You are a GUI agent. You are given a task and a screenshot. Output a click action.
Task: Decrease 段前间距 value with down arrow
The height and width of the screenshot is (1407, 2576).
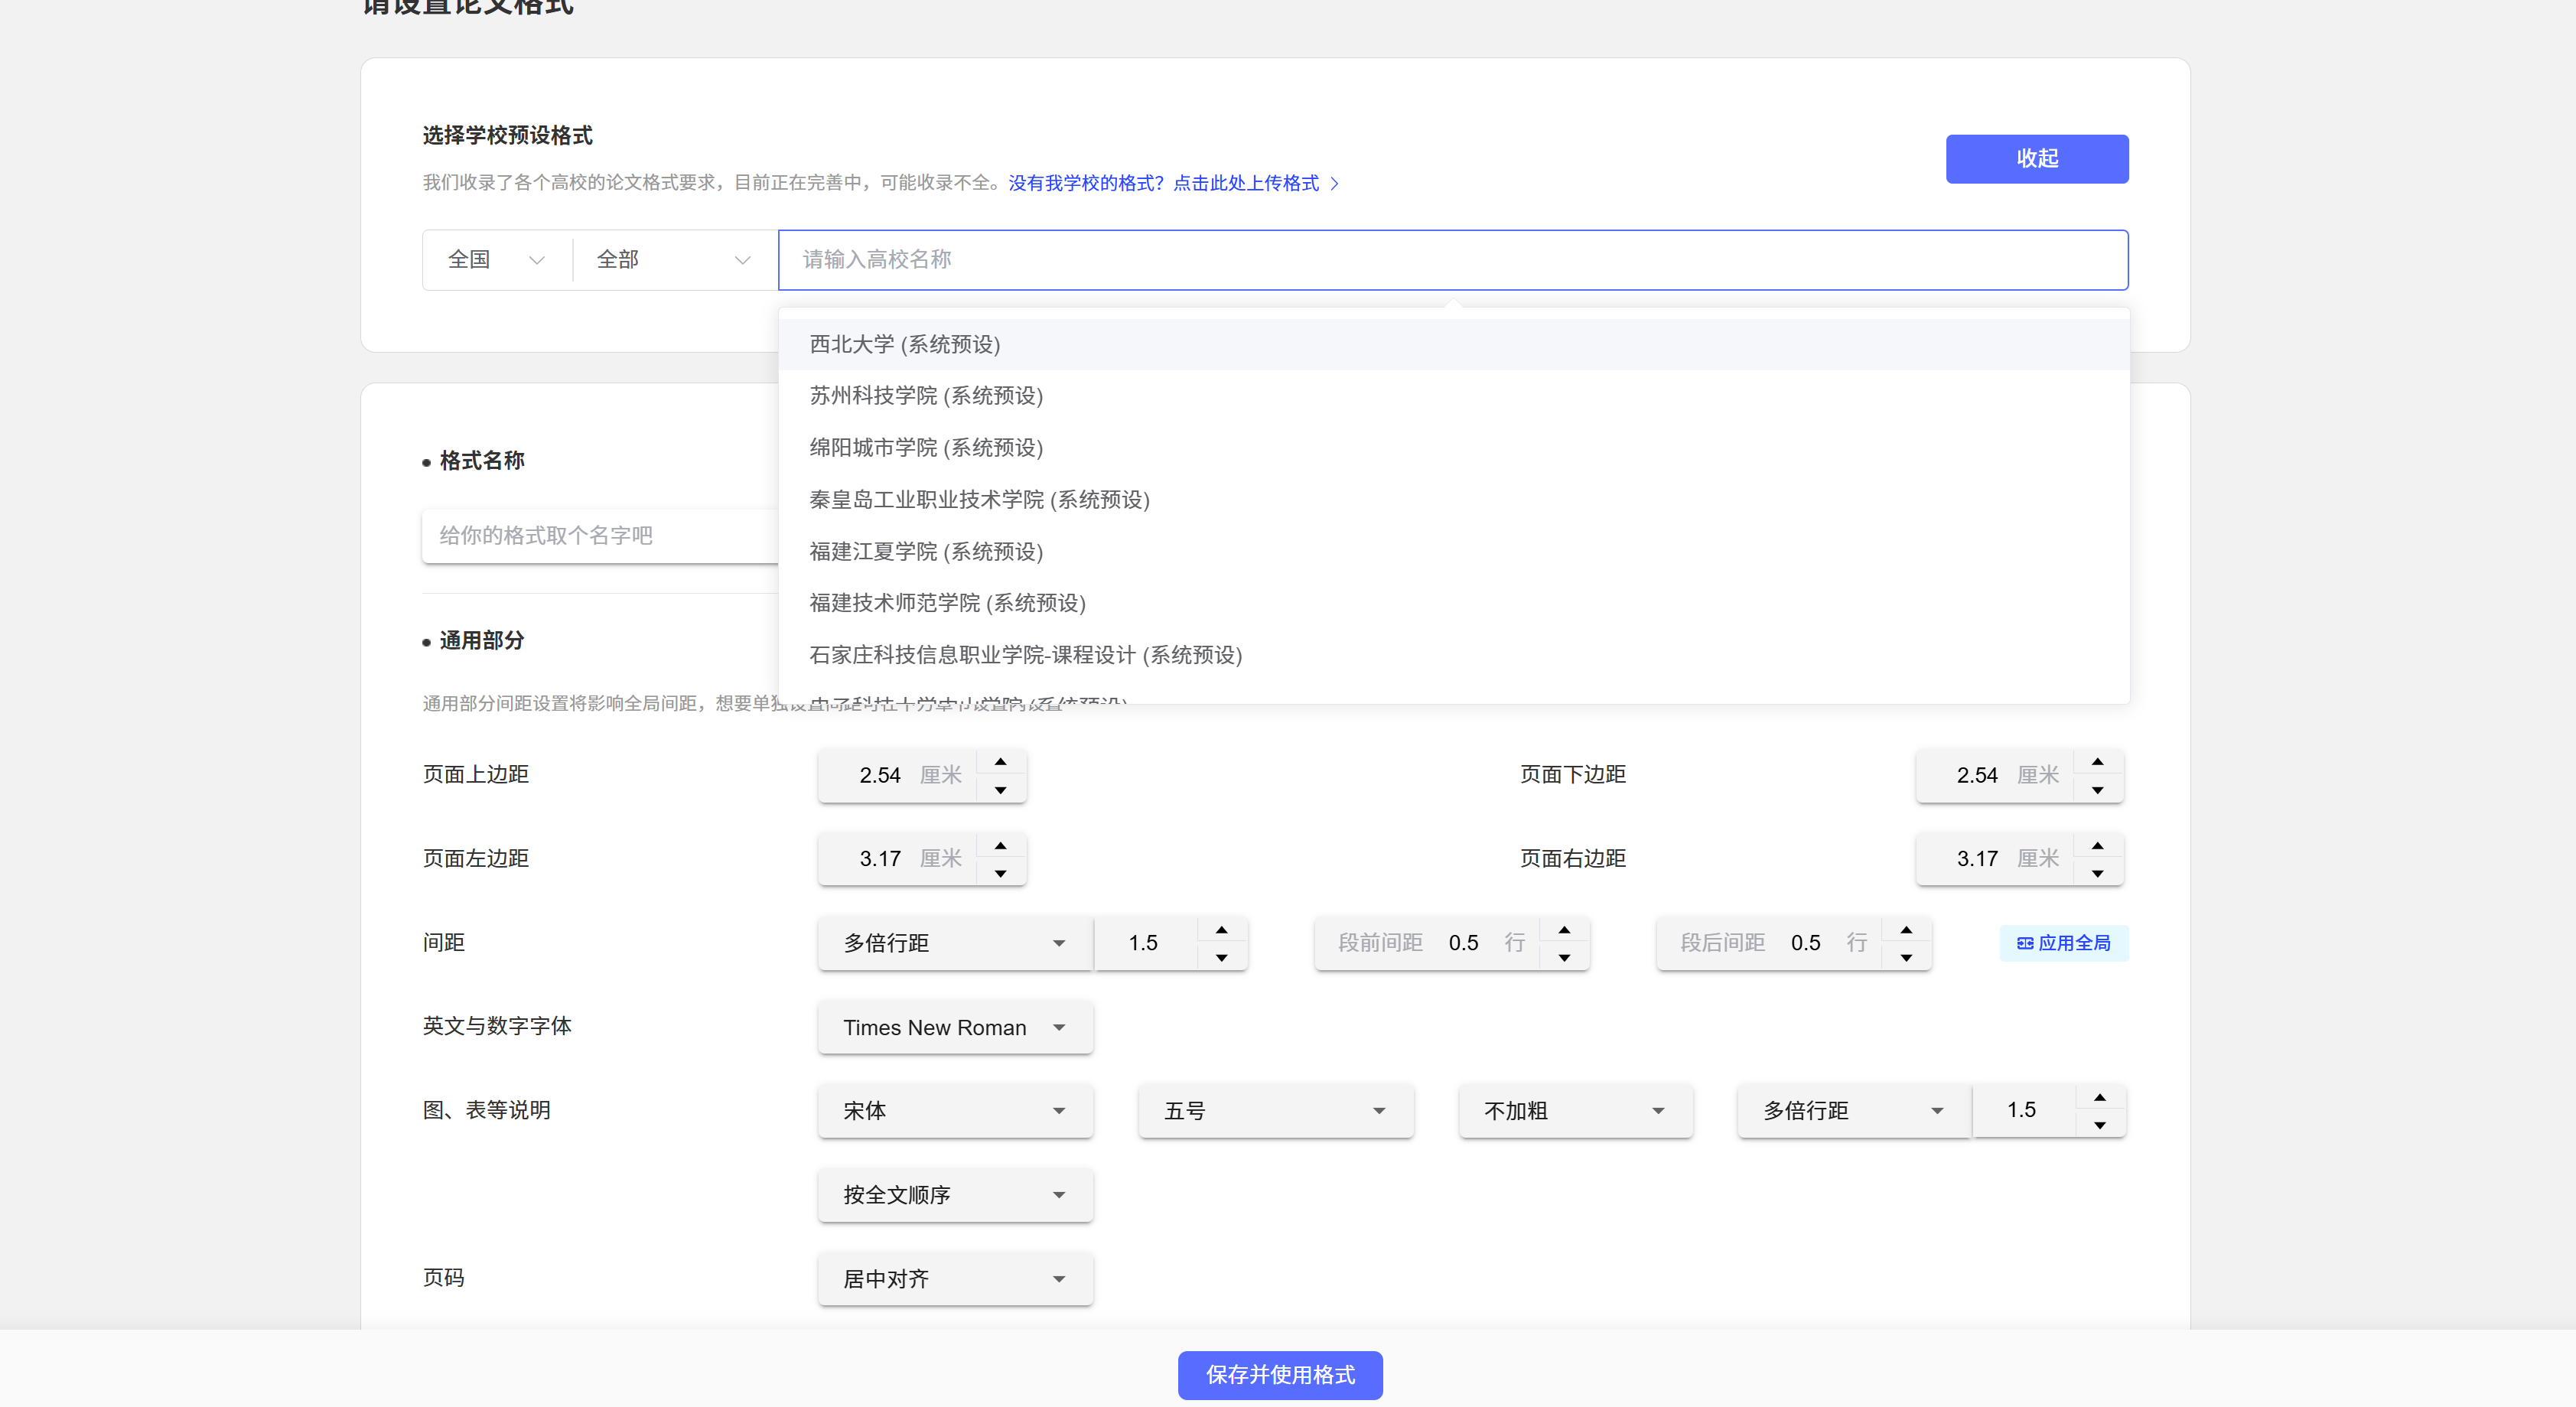point(1564,958)
